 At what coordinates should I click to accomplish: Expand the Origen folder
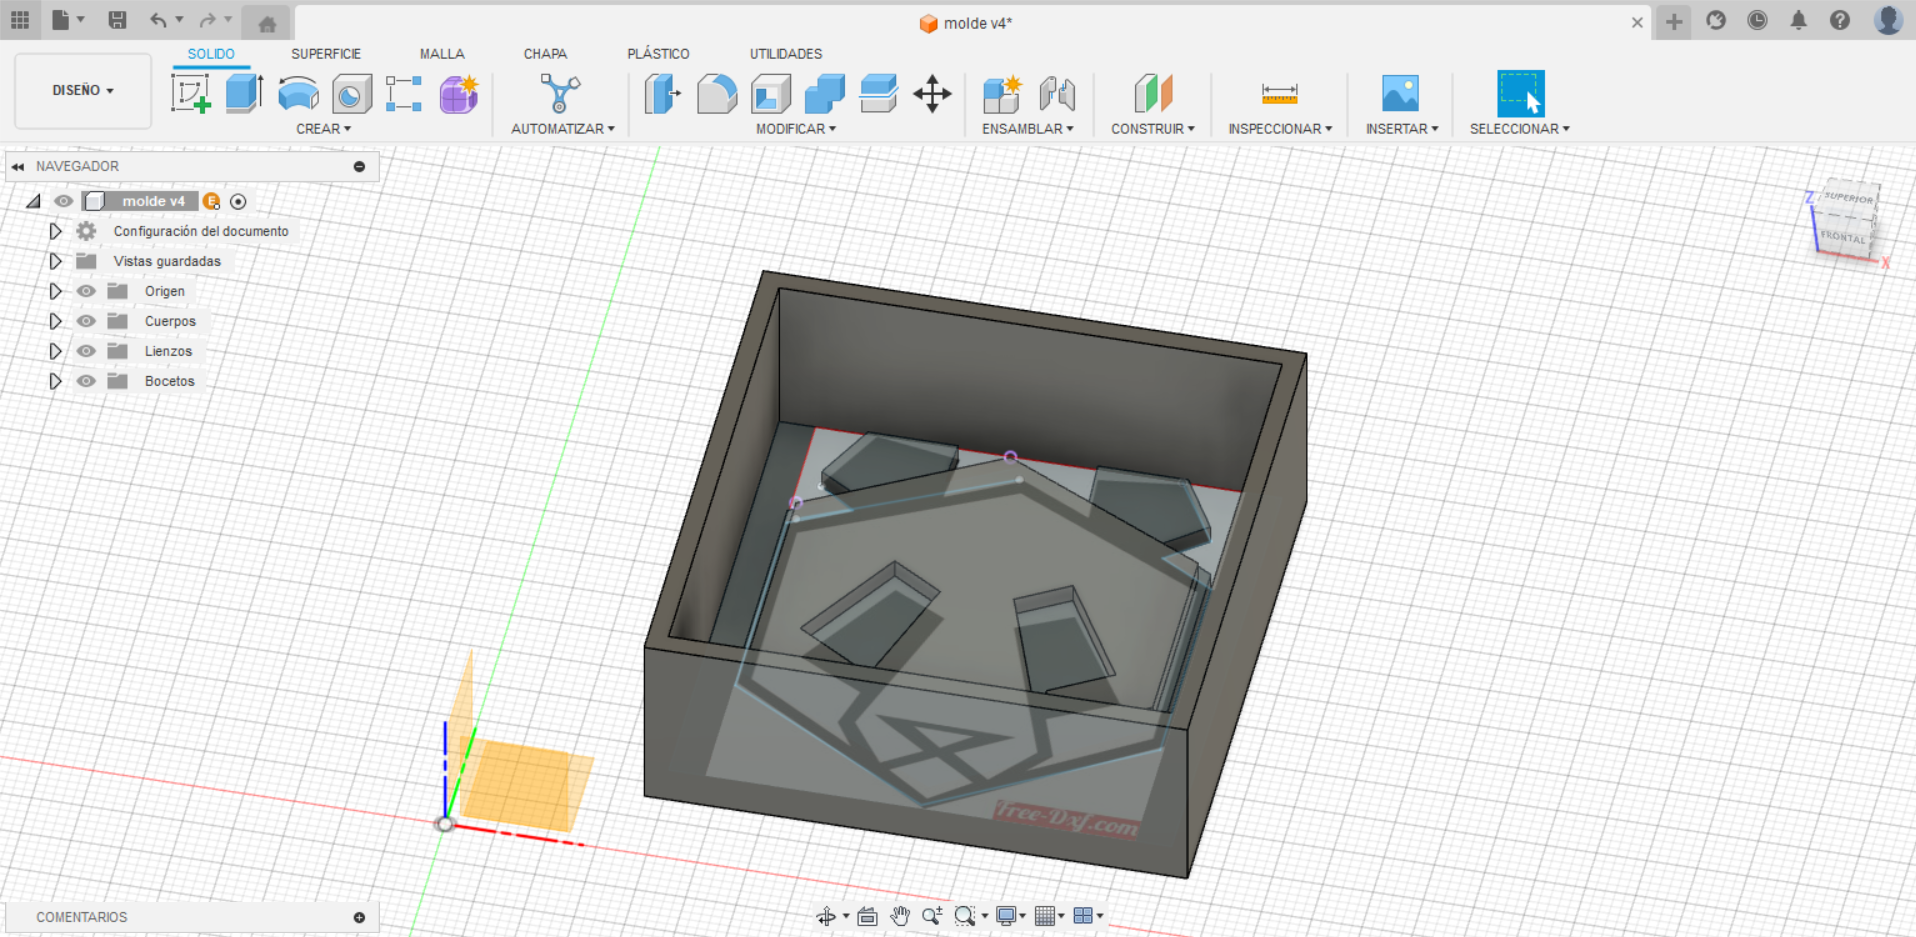point(55,291)
